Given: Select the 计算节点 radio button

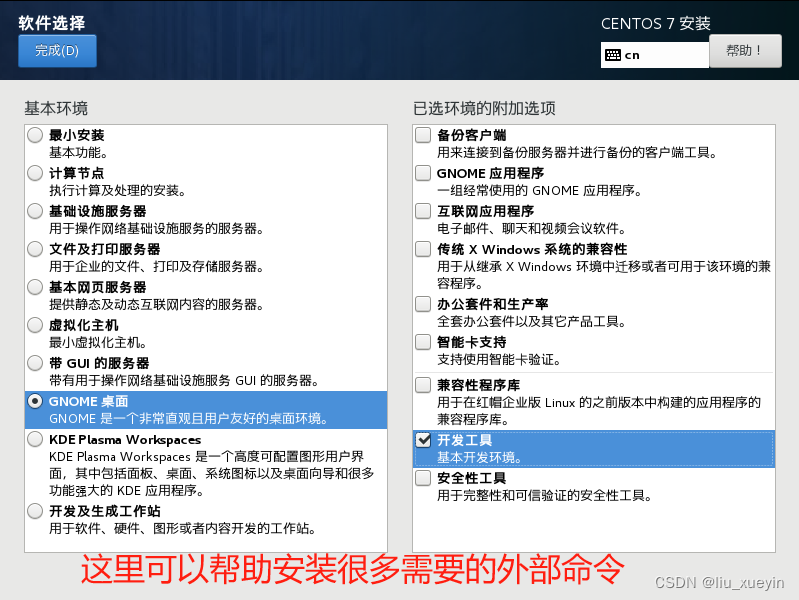Looking at the screenshot, I should [x=35, y=173].
